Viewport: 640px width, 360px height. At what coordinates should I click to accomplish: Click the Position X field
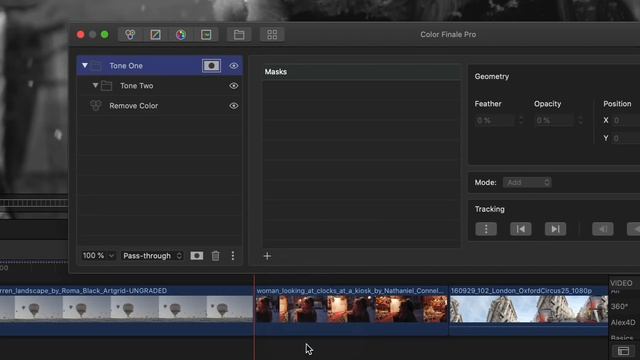[626, 120]
